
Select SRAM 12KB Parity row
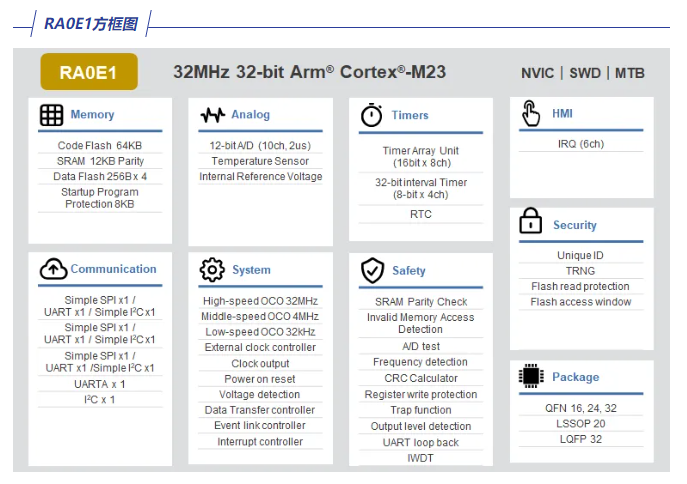click(100, 161)
